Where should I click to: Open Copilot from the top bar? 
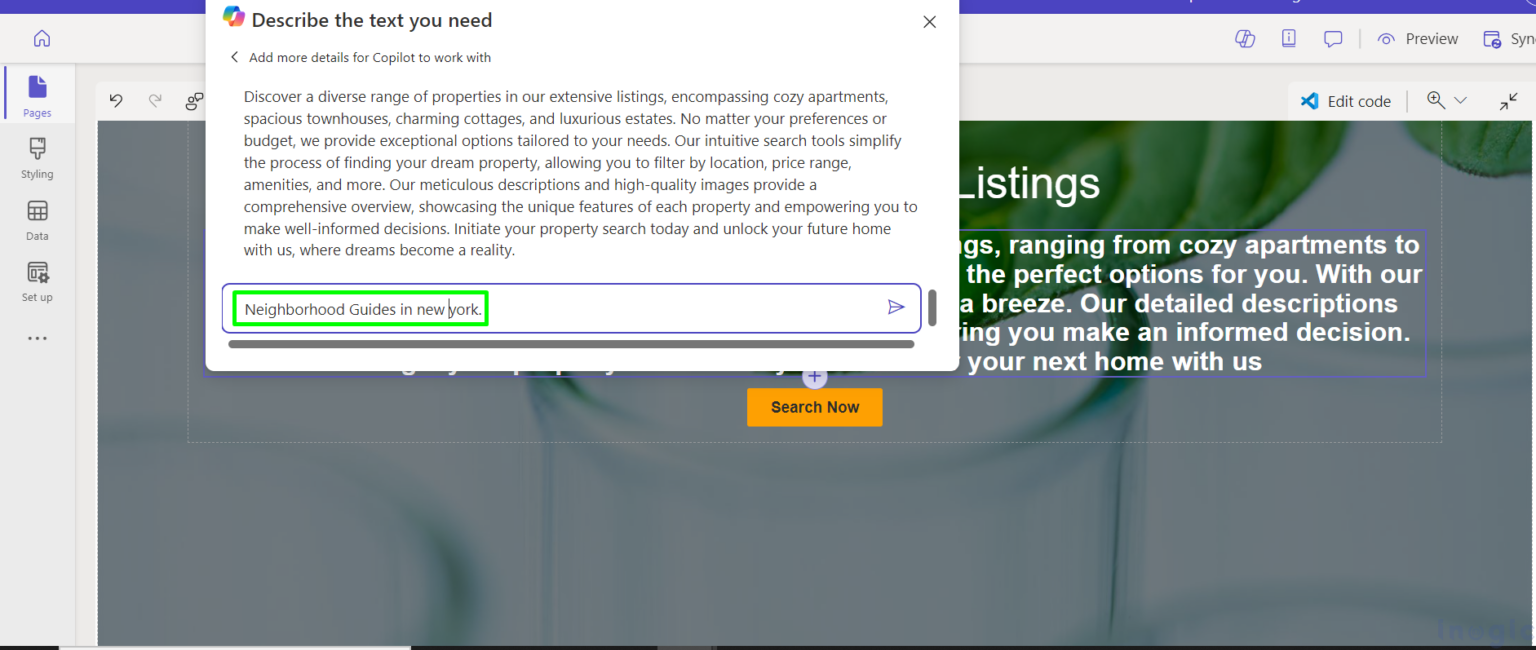(1244, 38)
